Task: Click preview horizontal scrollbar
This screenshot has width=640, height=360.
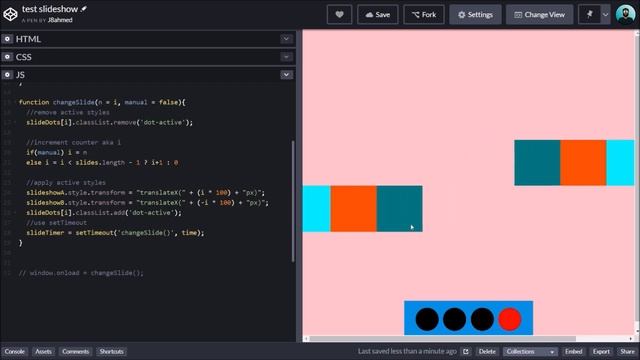Action: tap(443, 338)
